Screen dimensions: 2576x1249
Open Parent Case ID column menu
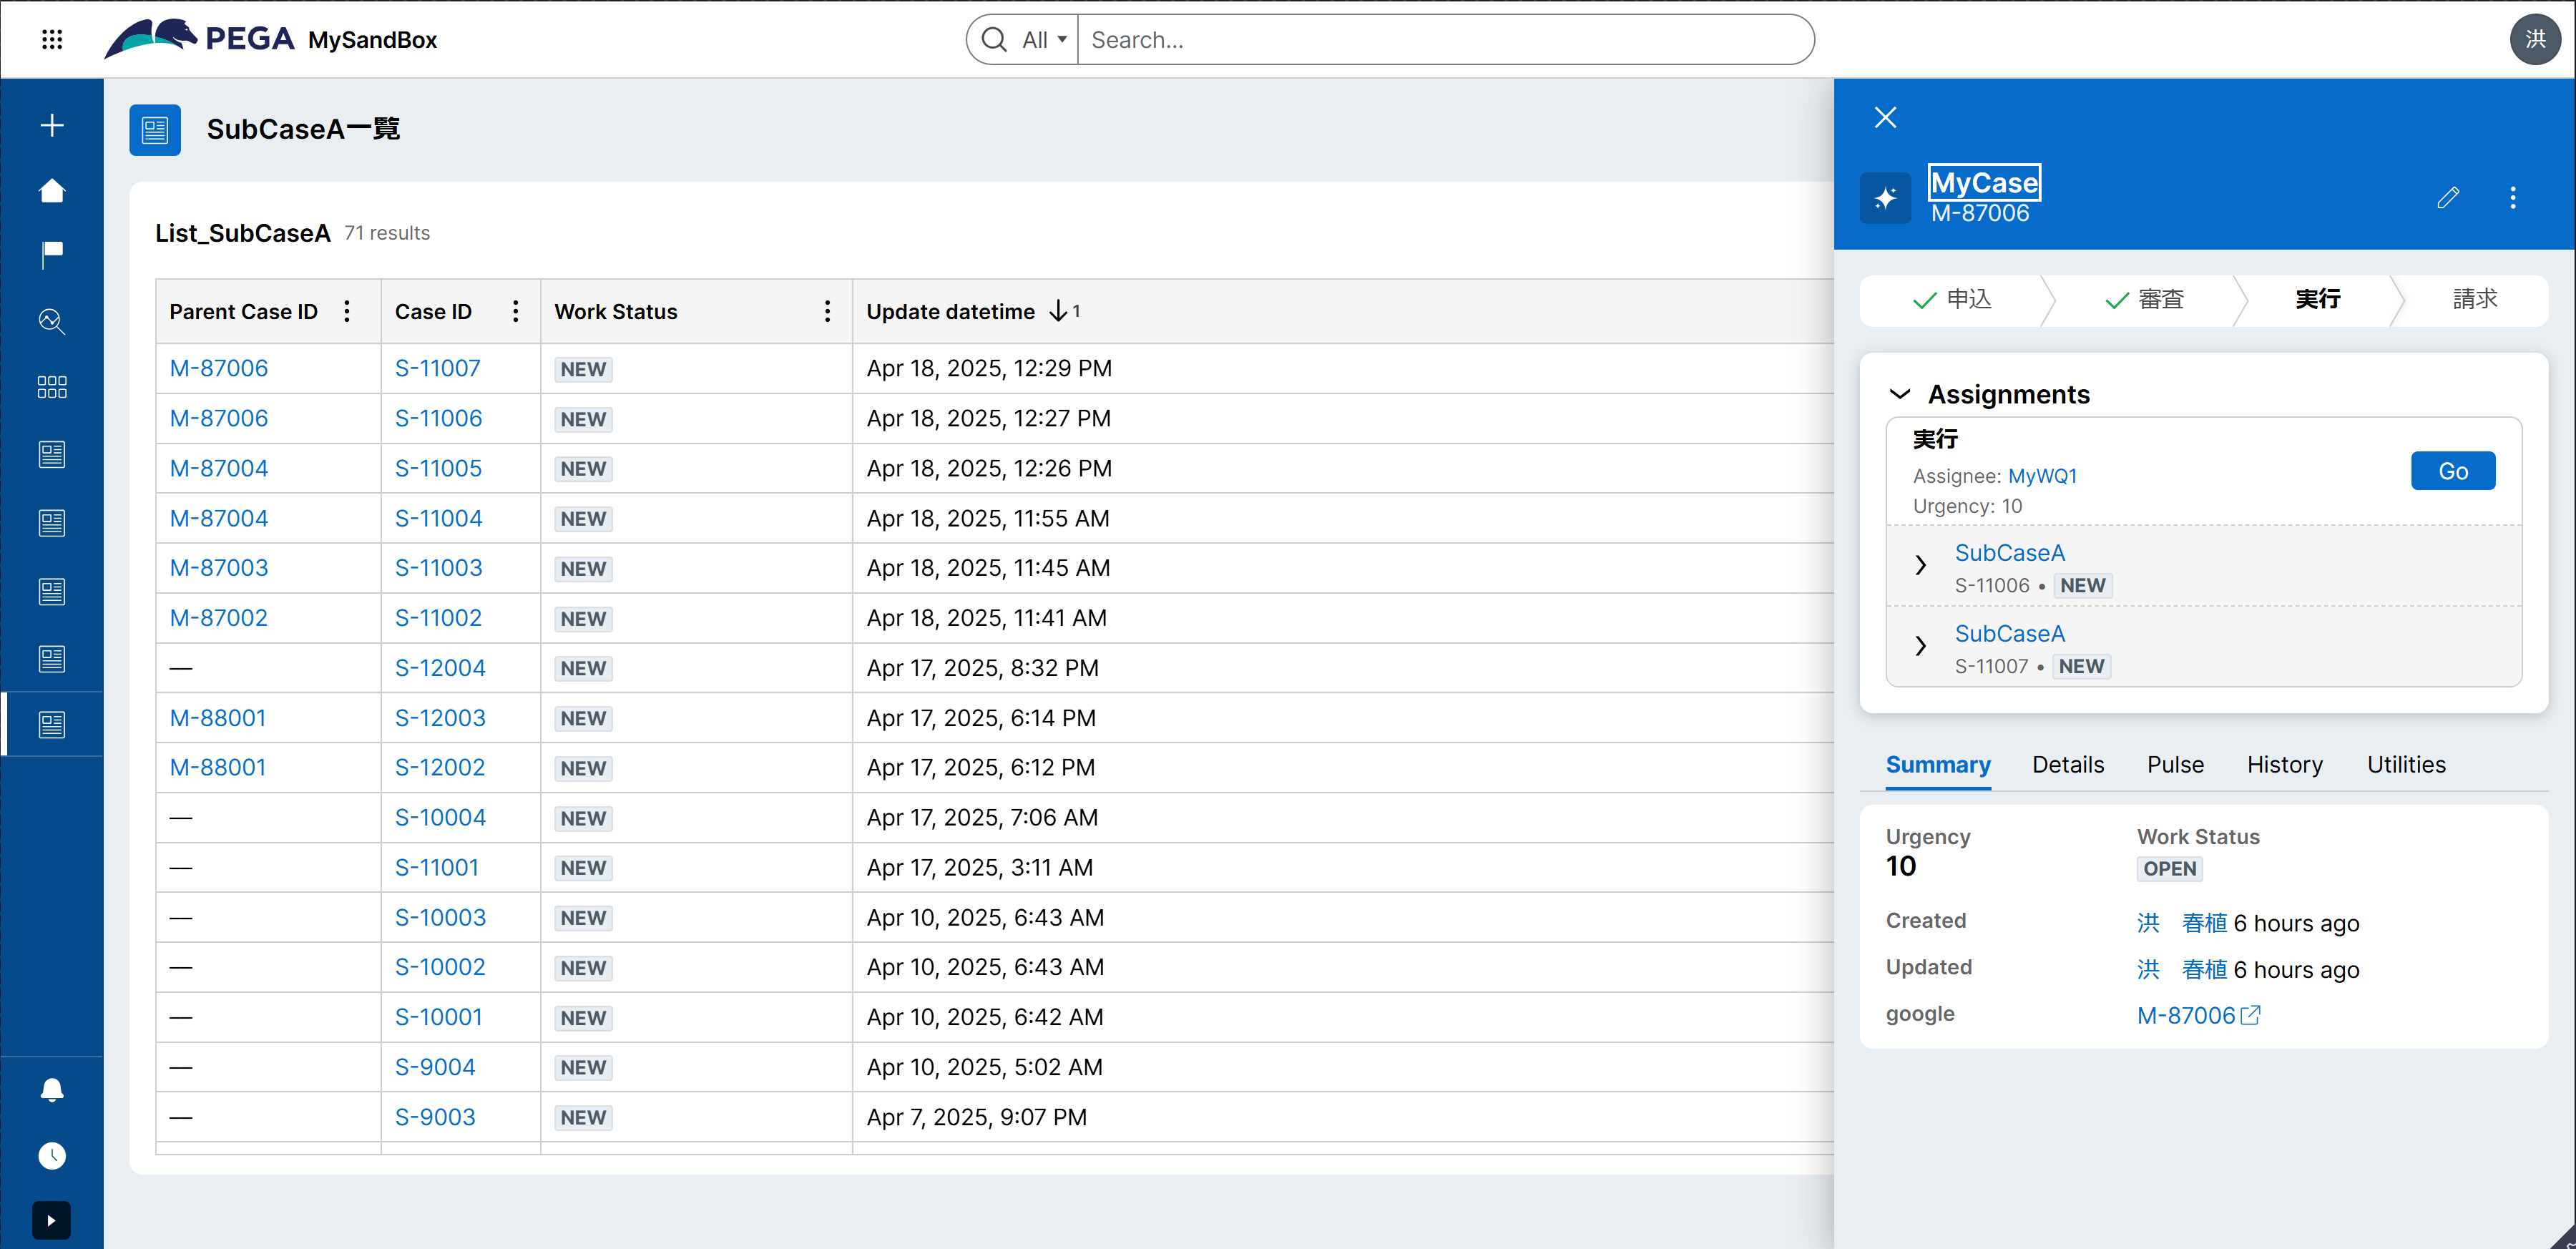pyautogui.click(x=347, y=311)
